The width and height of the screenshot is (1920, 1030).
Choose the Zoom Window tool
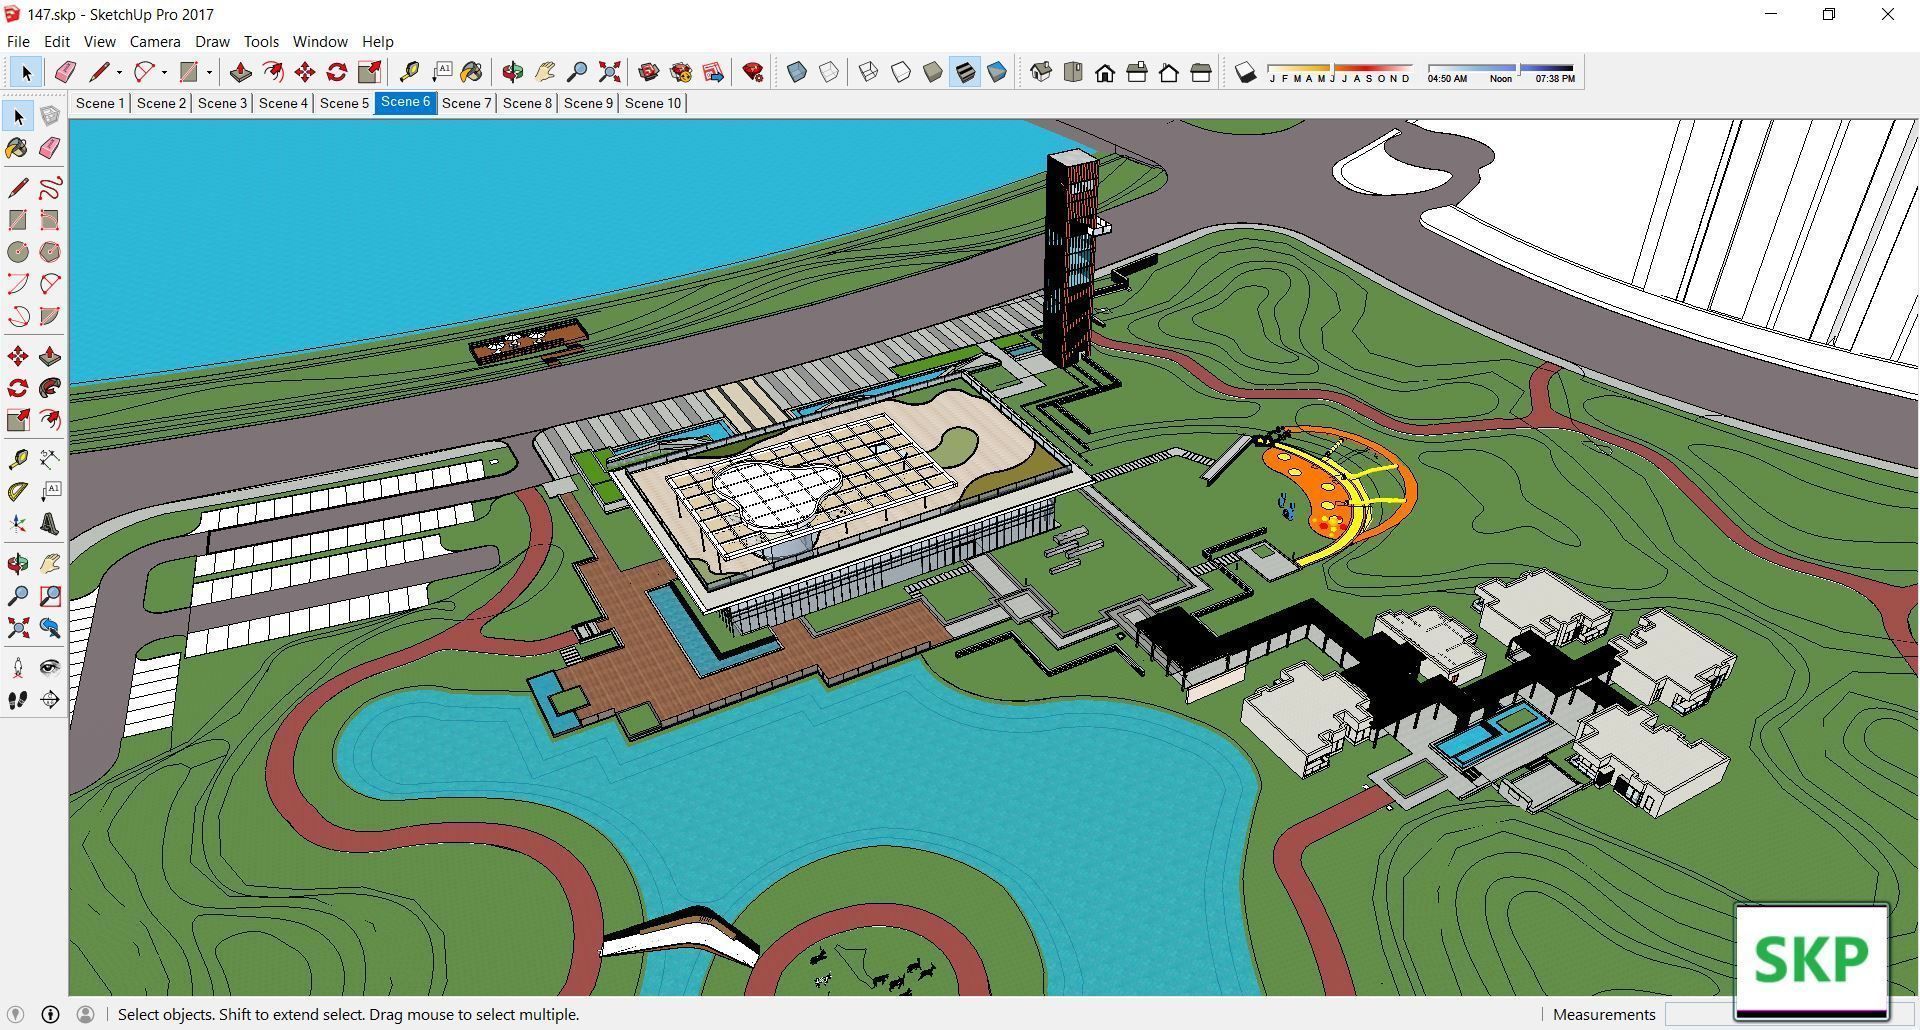(x=50, y=596)
